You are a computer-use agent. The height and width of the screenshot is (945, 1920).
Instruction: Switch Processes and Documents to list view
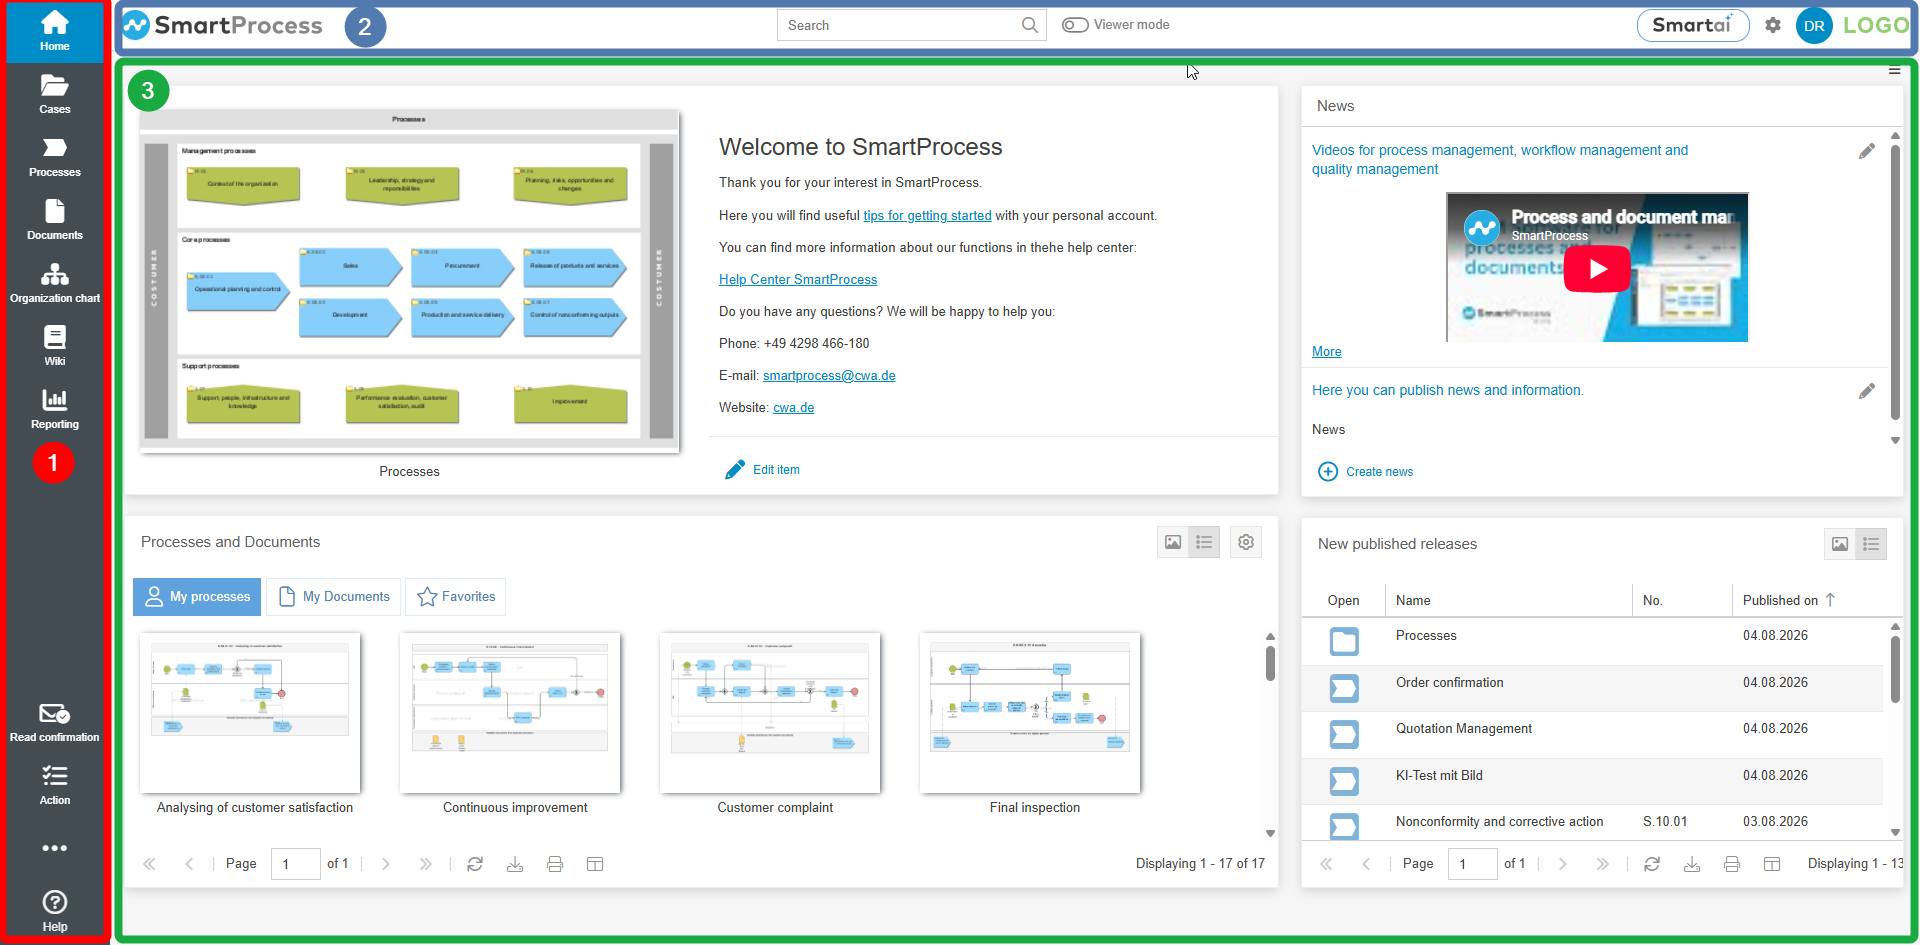click(1204, 542)
